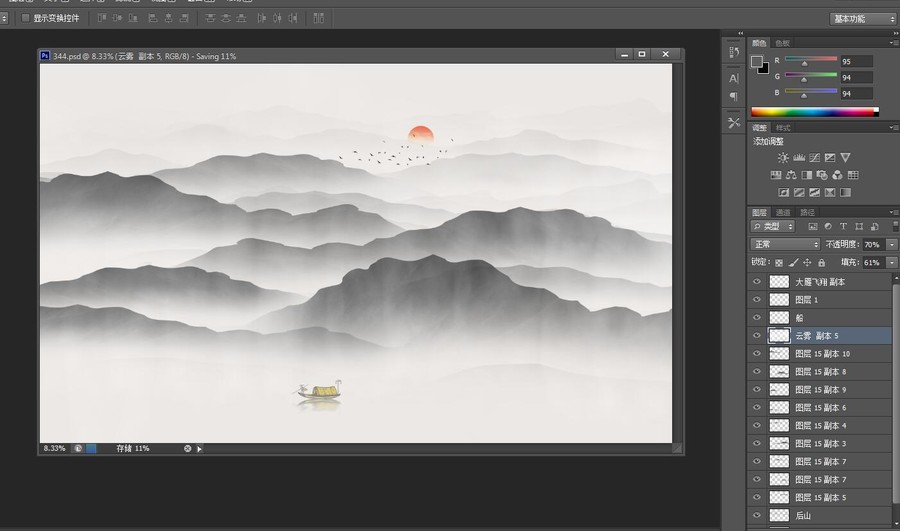This screenshot has height=531, width=900.
Task: Switch to the 路径 tab
Action: click(808, 212)
